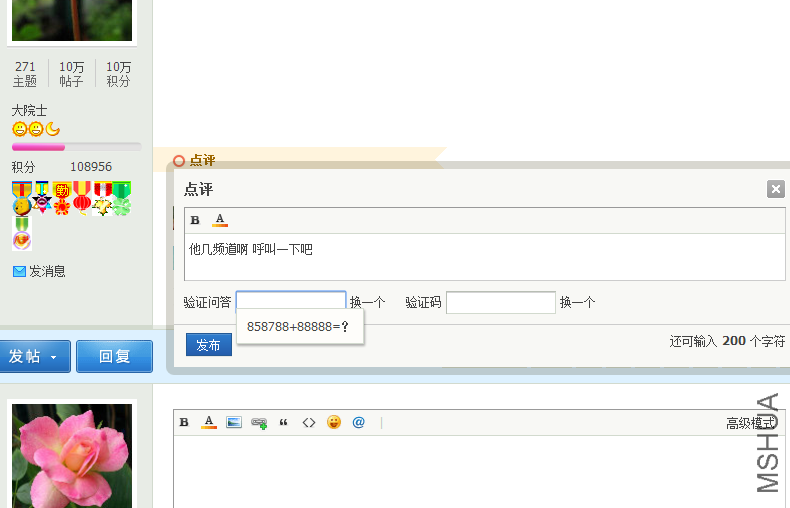
Task: Close the 点评 dialog
Action: coord(775,189)
